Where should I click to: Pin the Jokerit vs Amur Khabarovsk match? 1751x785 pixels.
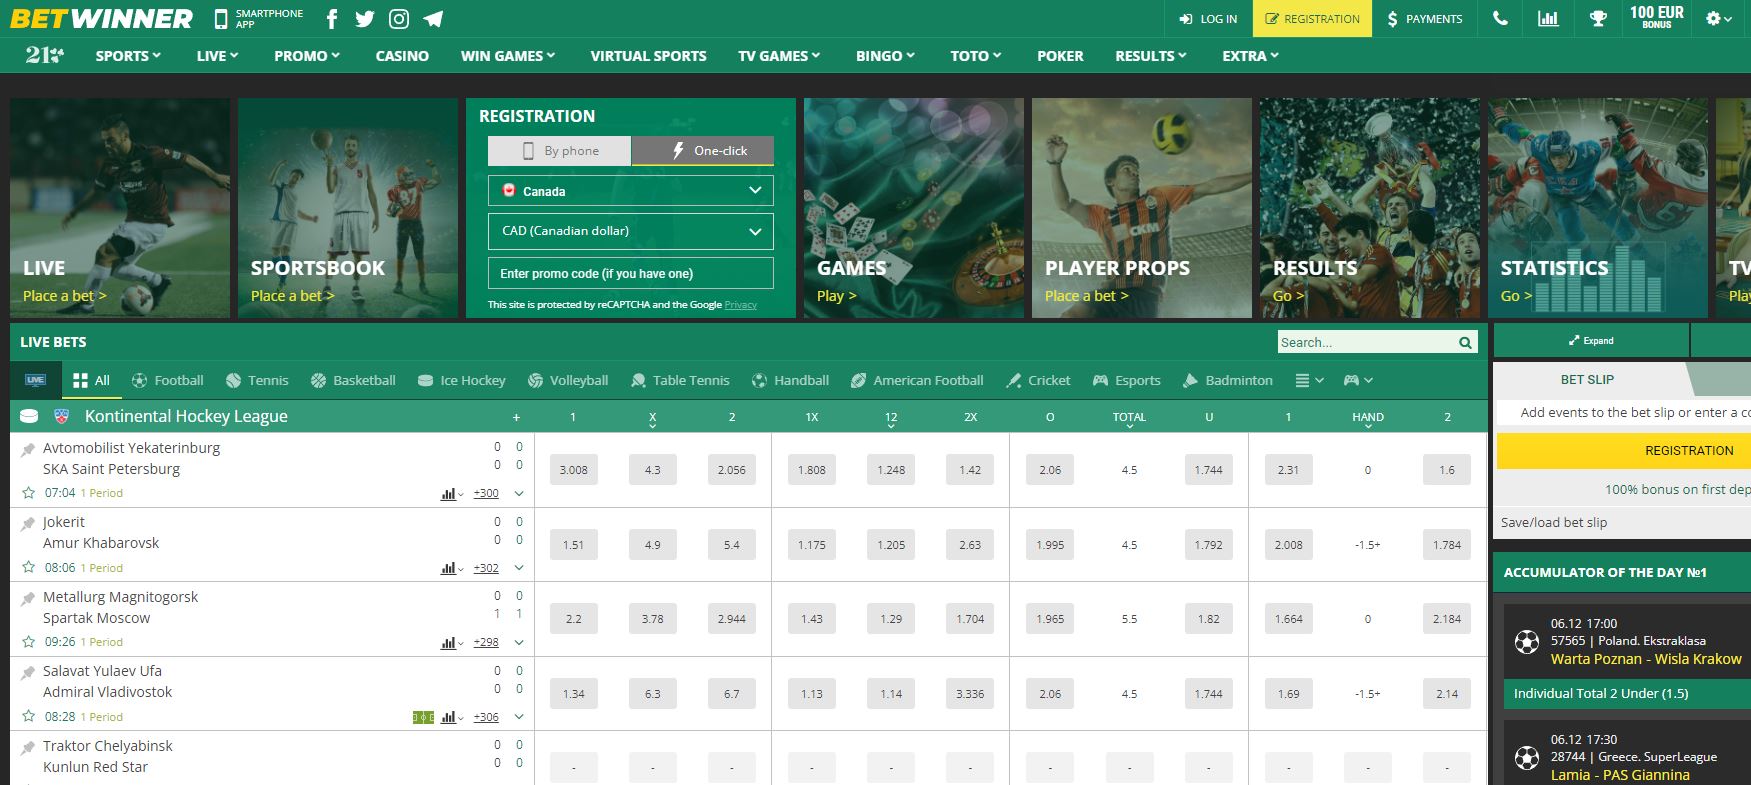28,523
